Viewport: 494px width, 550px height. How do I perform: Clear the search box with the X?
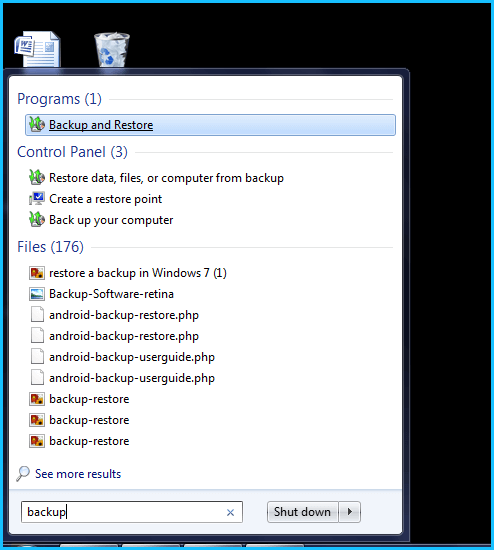230,512
